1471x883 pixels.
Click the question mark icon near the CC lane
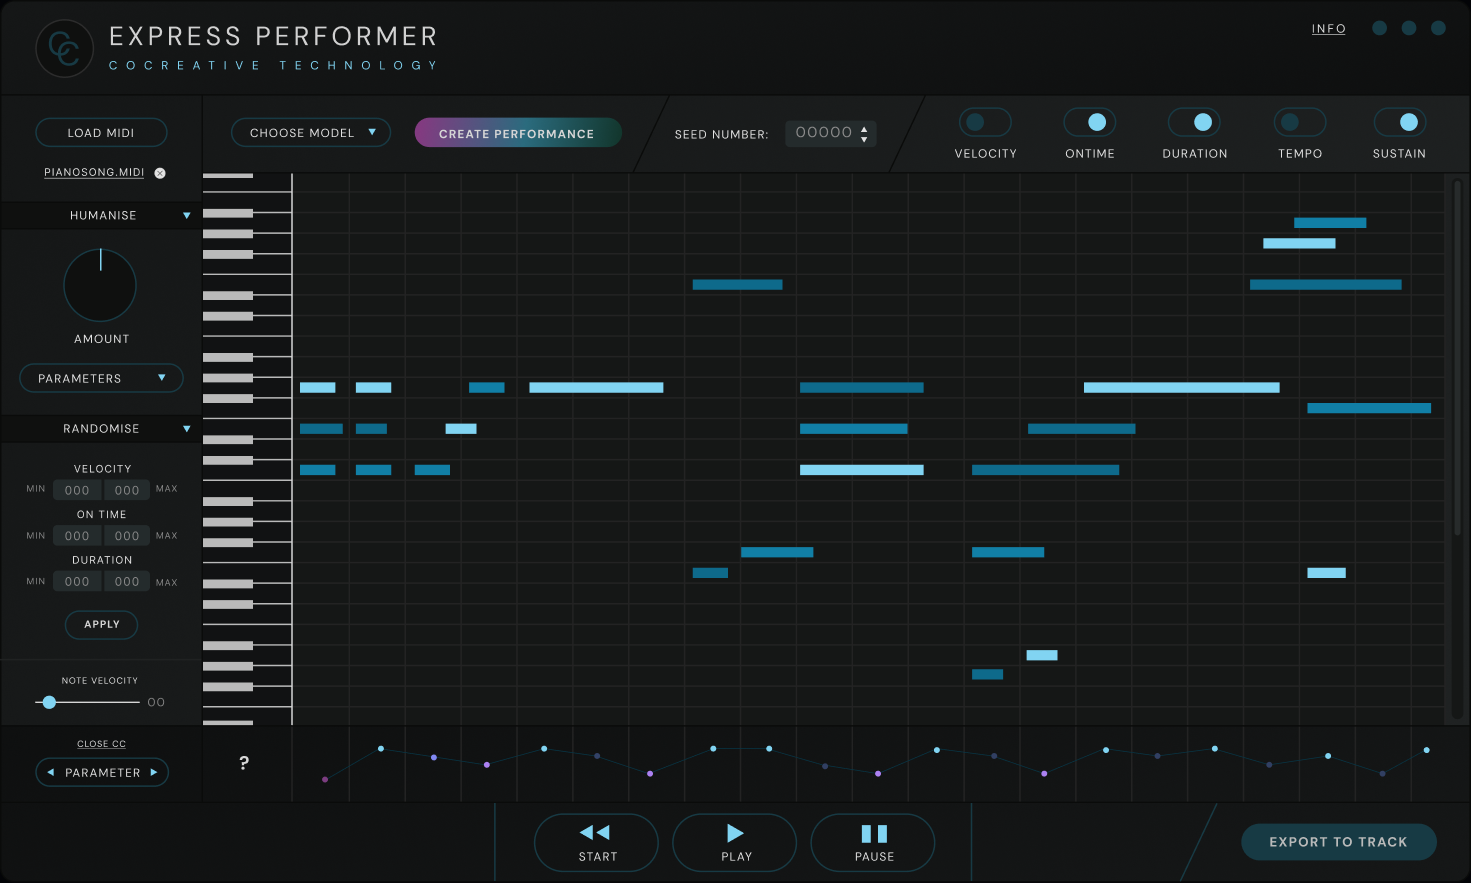(243, 764)
